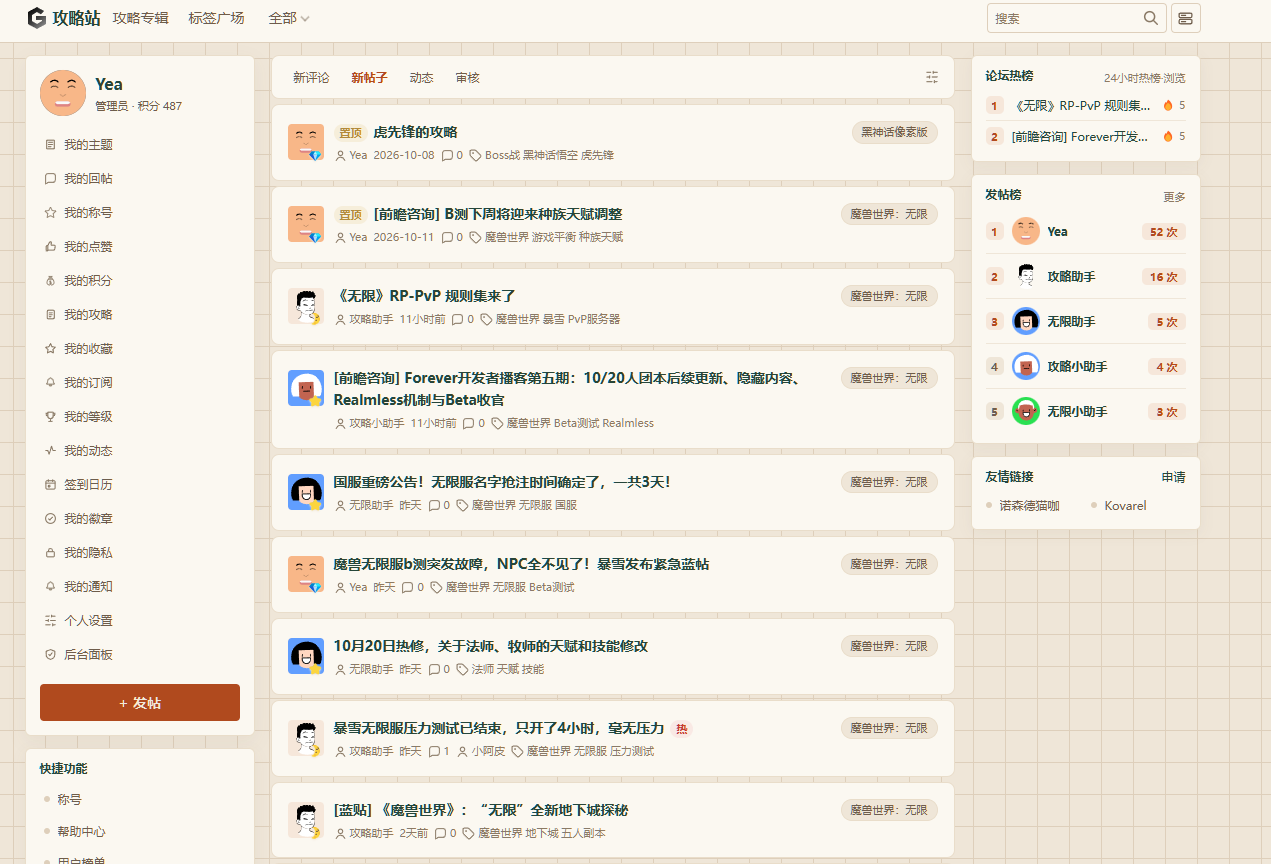Click the 24小时热榜·浏览 label
This screenshot has height=864, width=1271.
[1145, 78]
